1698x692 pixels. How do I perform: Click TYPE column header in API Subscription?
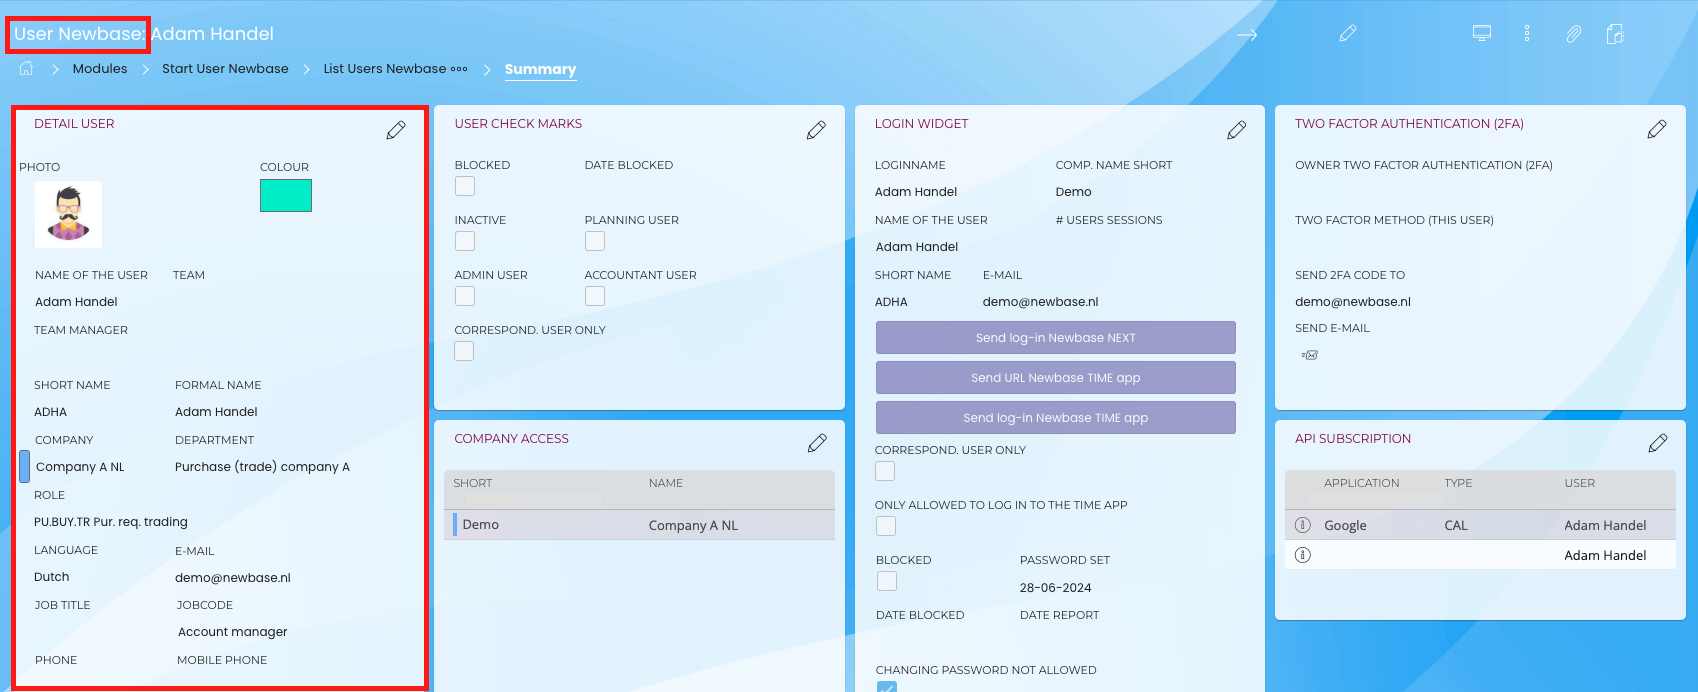(1458, 483)
